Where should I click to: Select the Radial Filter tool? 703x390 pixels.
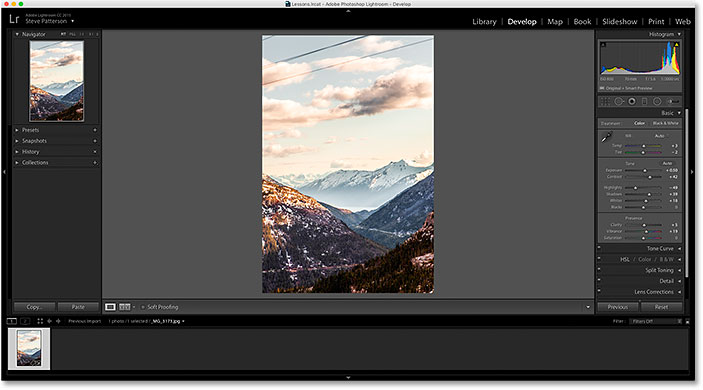(657, 101)
